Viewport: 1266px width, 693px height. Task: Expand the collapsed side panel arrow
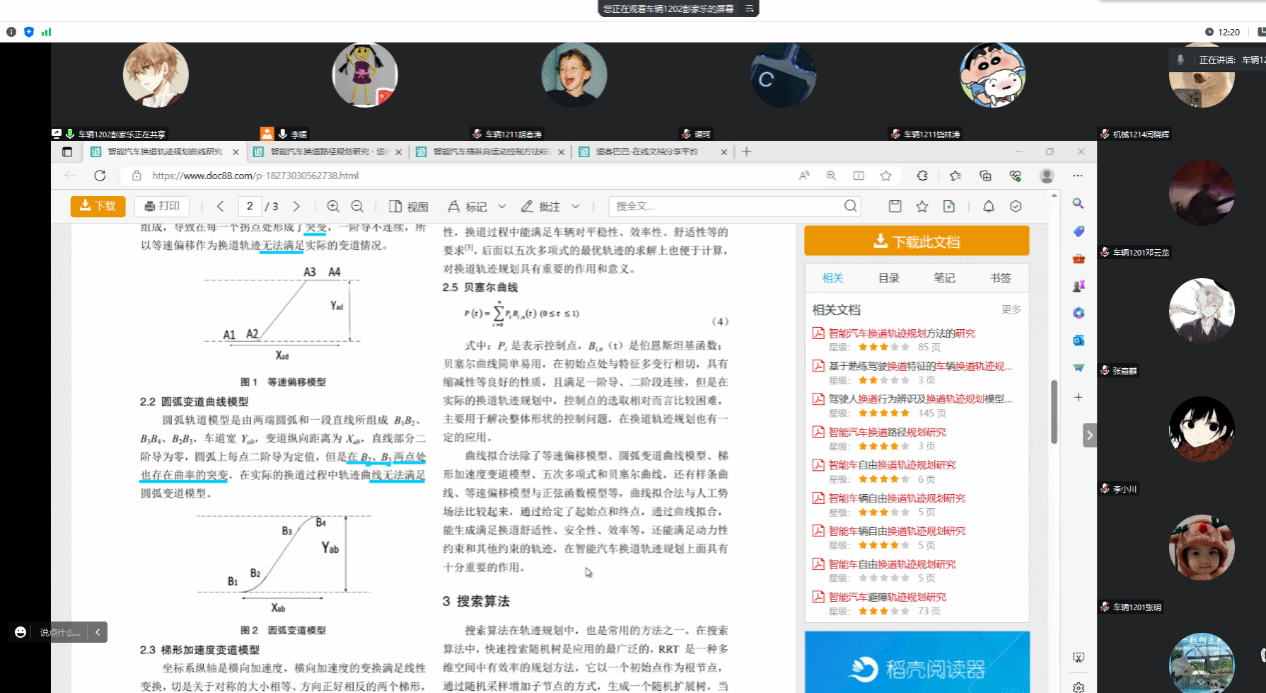coord(1090,435)
